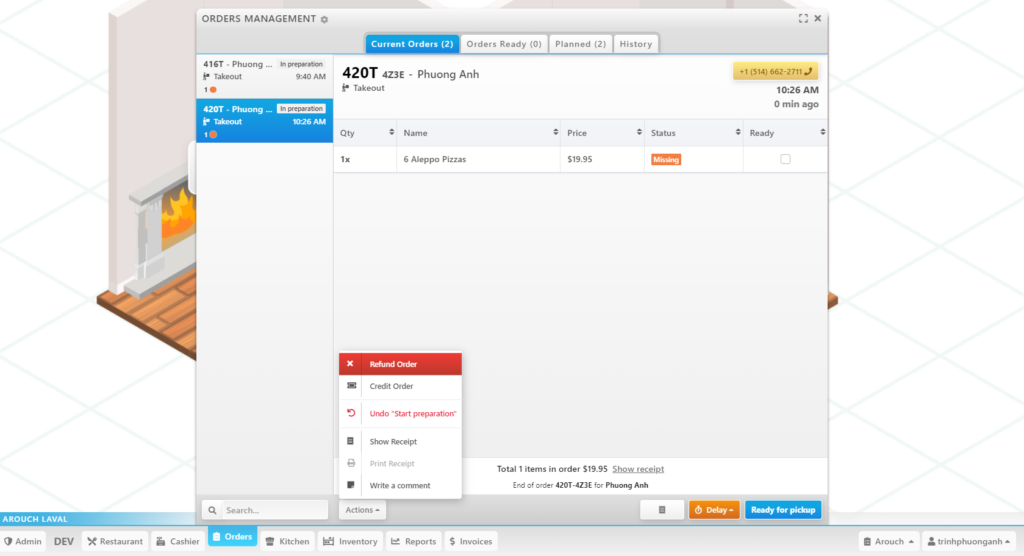Collapse the Actions dropdown menu

[362, 510]
